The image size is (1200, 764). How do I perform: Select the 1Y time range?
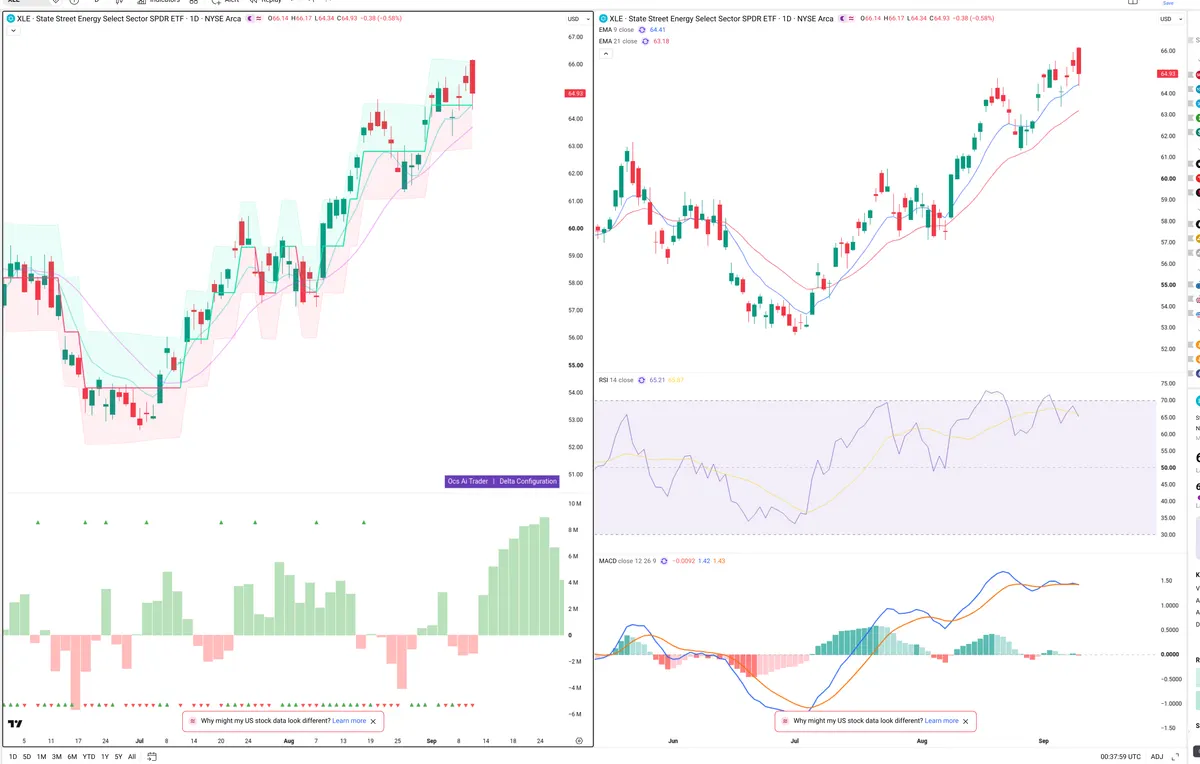[105, 757]
